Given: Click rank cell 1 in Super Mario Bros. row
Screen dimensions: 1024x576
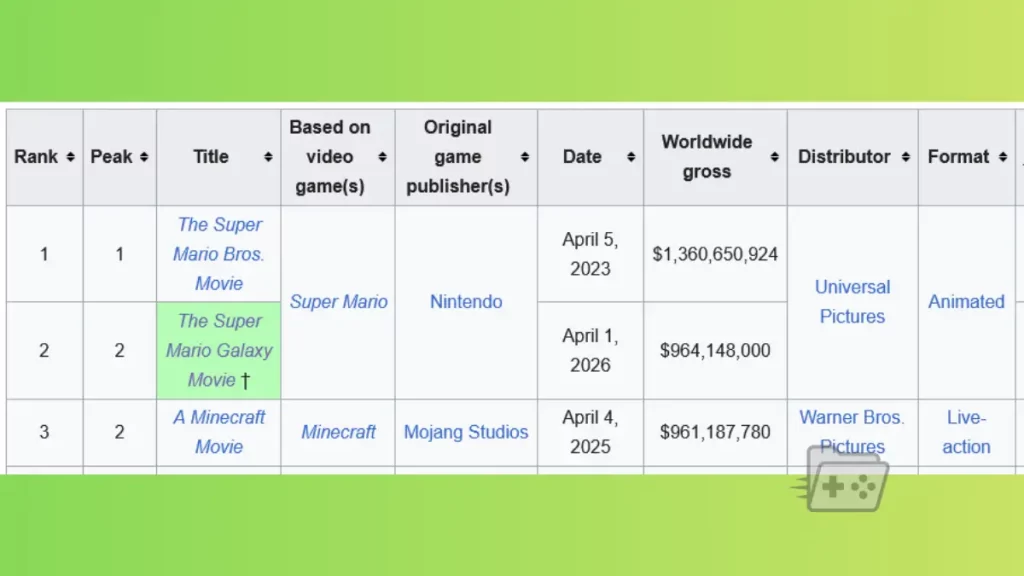Looking at the screenshot, I should (44, 254).
